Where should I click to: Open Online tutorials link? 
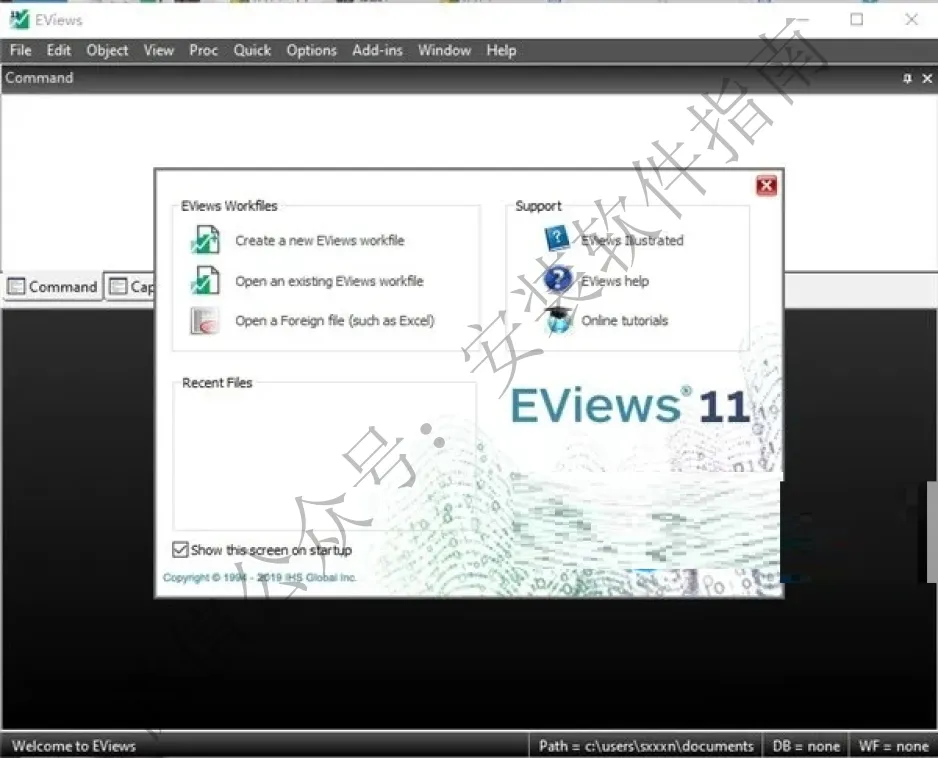(625, 321)
